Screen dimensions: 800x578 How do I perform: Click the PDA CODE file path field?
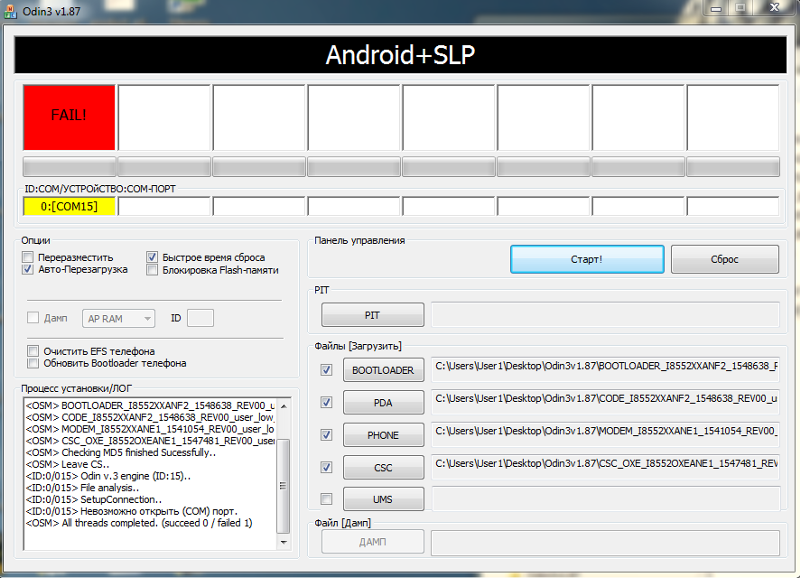[x=605, y=402]
